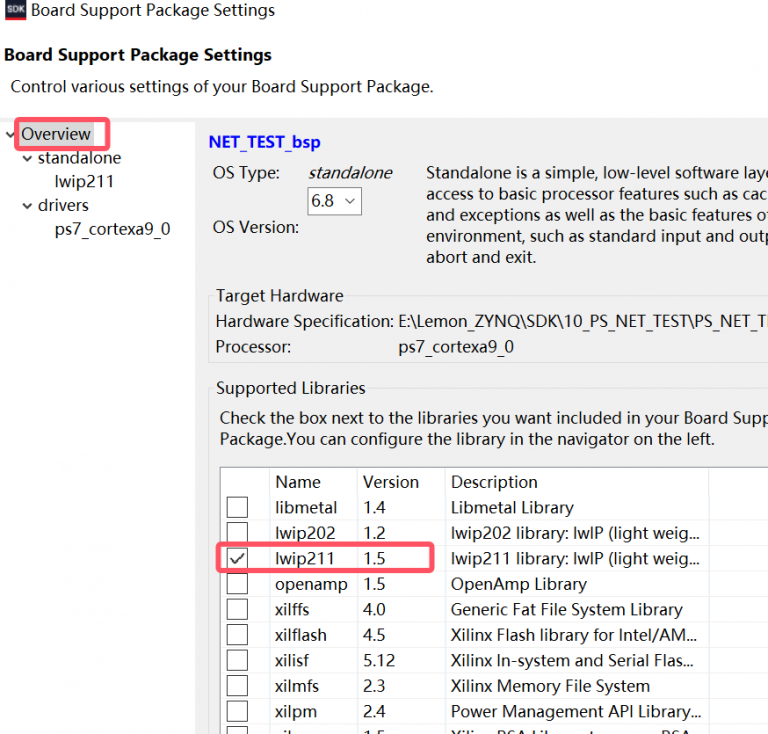The width and height of the screenshot is (768, 734).
Task: Open the OS Version 6.8 dropdown
Action: (x=334, y=201)
